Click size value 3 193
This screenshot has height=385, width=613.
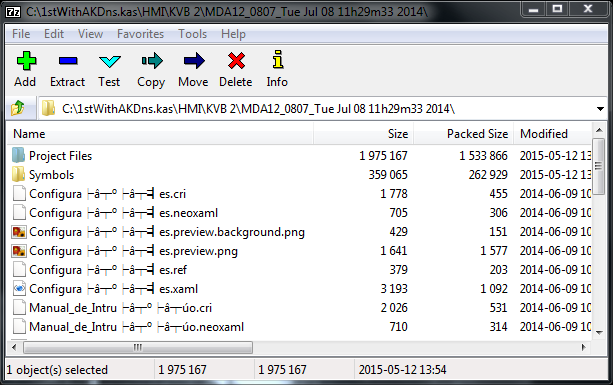pyautogui.click(x=394, y=289)
